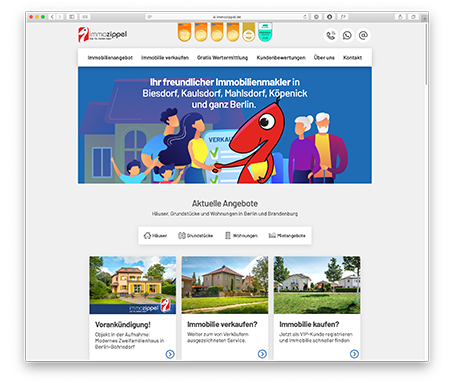
Task: Open the Kontakt menu item
Action: [352, 58]
